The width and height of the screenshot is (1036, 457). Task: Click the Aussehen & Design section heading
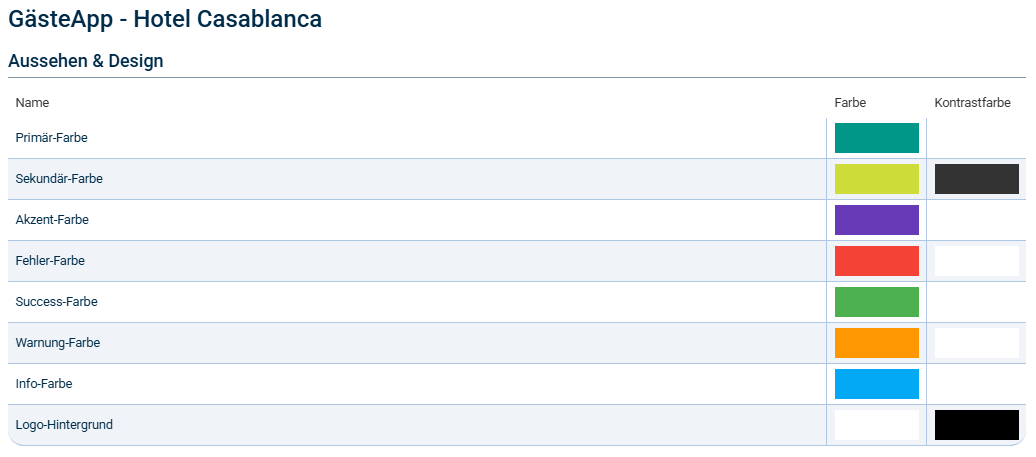(85, 61)
